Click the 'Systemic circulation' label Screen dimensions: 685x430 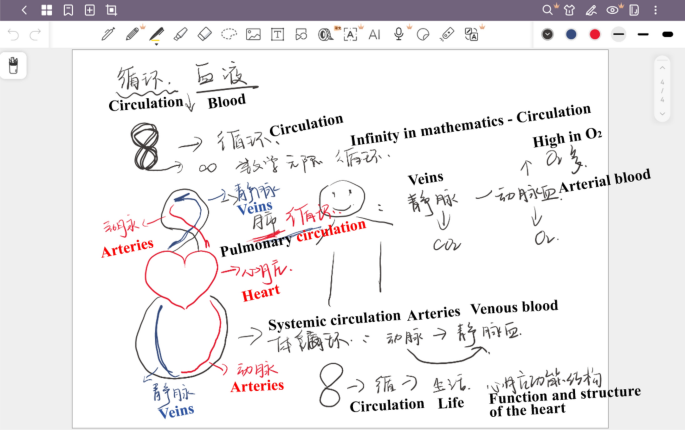(334, 320)
